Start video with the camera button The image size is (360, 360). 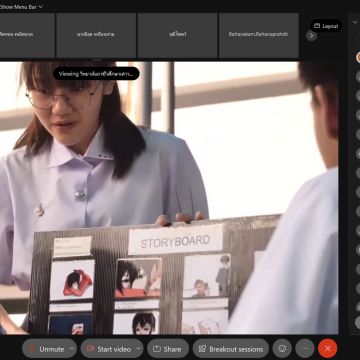108,349
